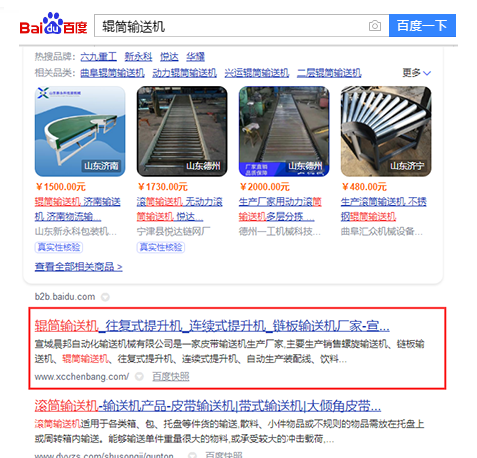Open camera image search icon
Screen dimensions: 477x458
(x=375, y=26)
